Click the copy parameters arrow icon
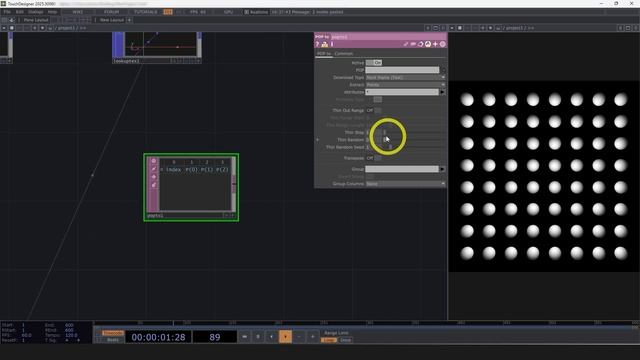 click(420, 44)
